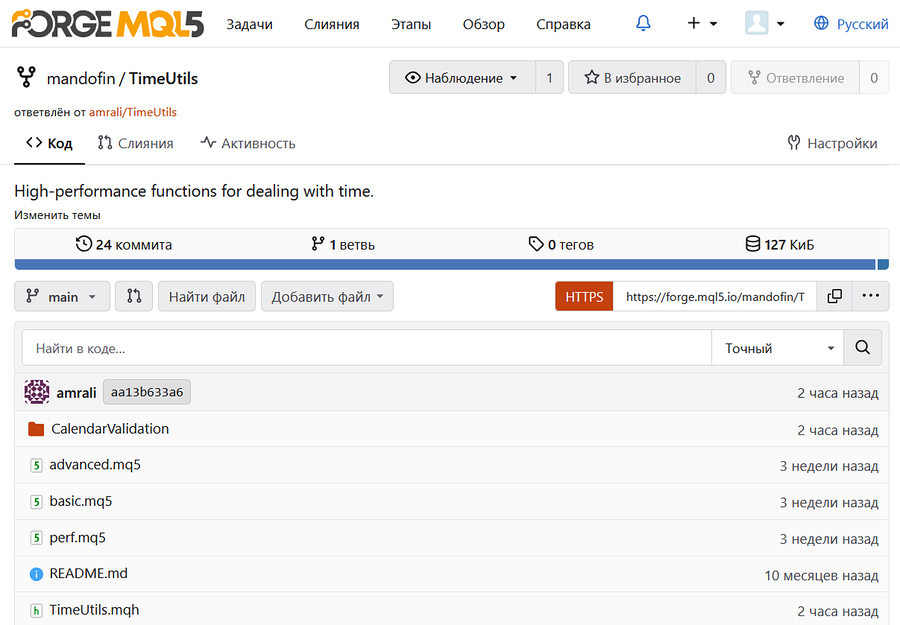The width and height of the screenshot is (900, 625).
Task: Switch to the Активность tab
Action: click(248, 143)
